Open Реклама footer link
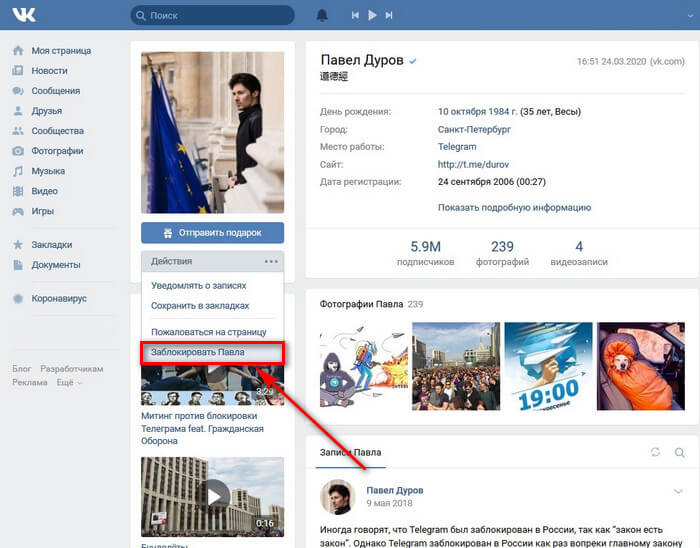Screen dimensions: 700x548 (x=30, y=382)
